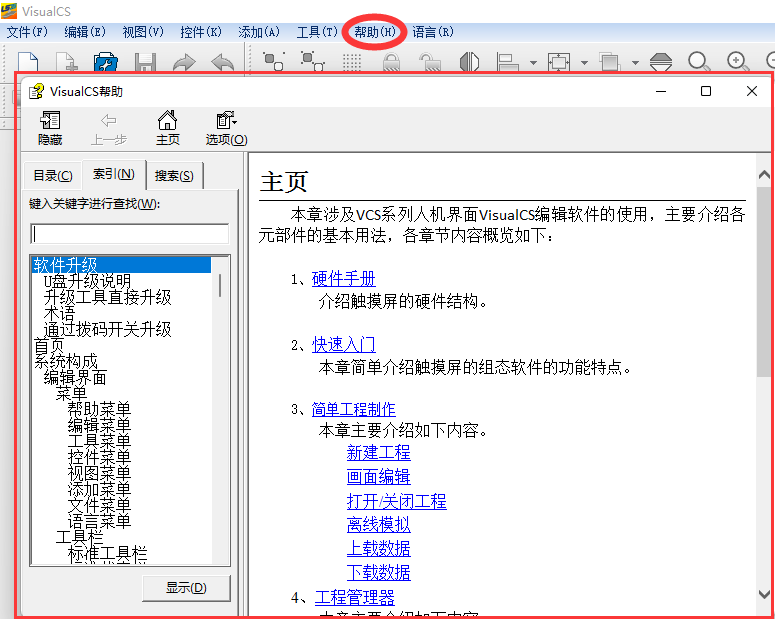Open the 工程管理器 link
The height and width of the screenshot is (619, 775).
click(x=355, y=598)
